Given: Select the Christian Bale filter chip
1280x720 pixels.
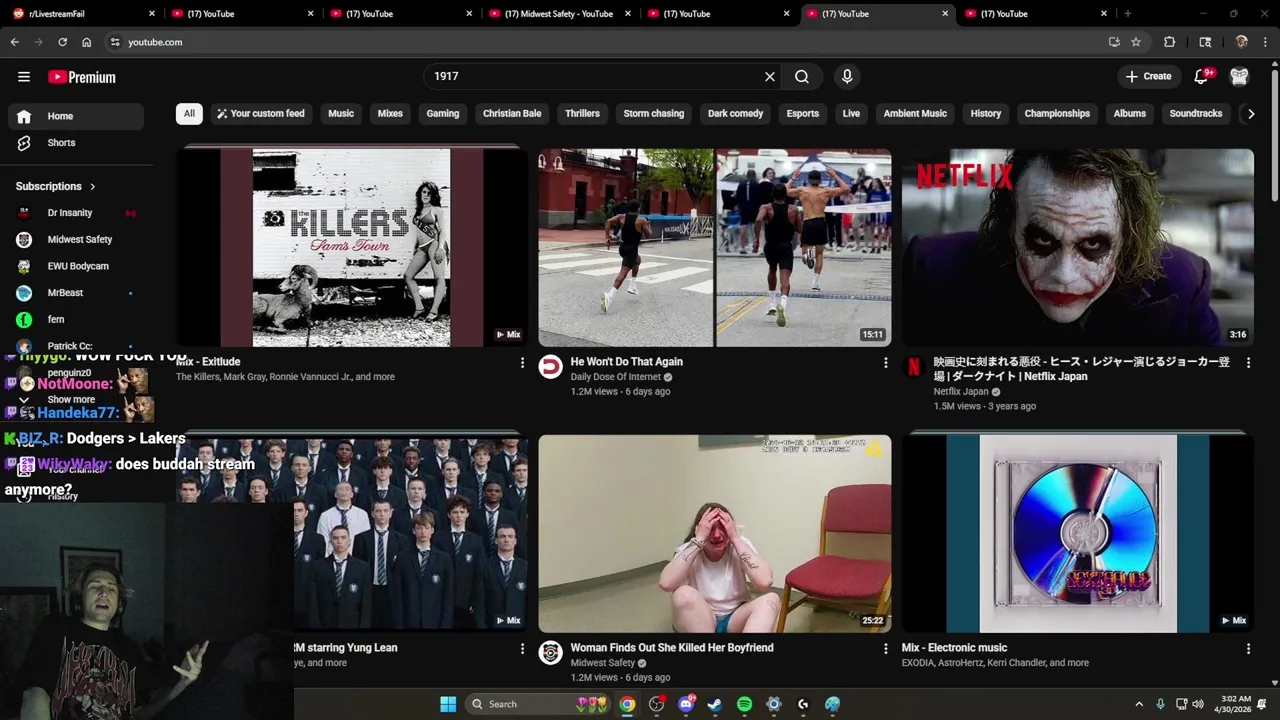Looking at the screenshot, I should (x=512, y=113).
